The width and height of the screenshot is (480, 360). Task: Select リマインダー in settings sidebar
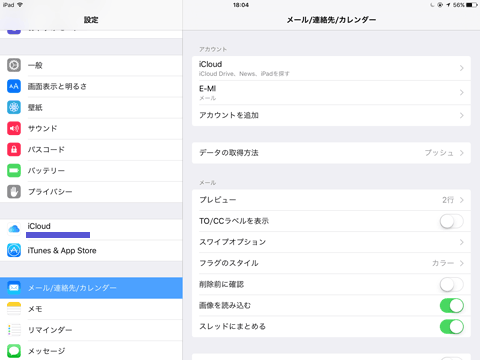[91, 330]
